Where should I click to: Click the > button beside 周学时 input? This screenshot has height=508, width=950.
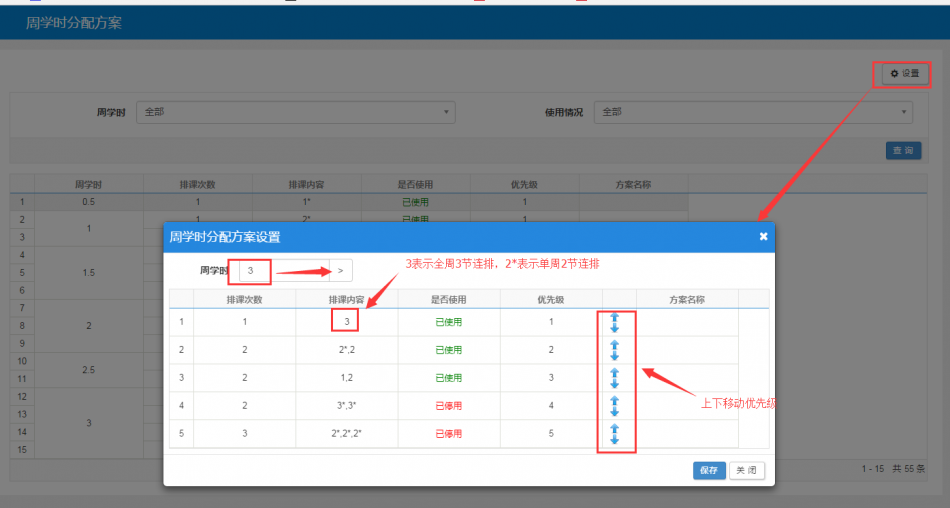(340, 270)
